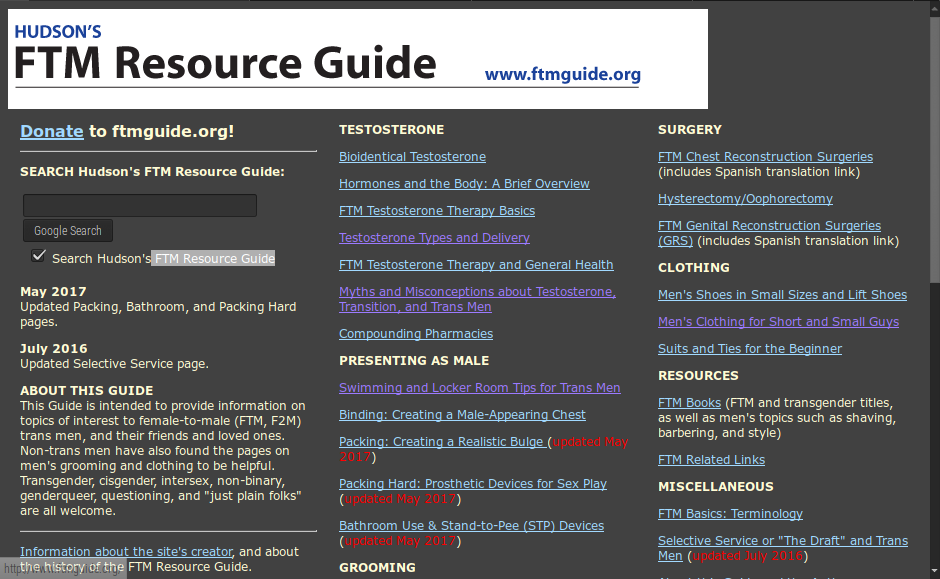The image size is (940, 579).
Task: Click the May 2017 update heading
Action: 53,291
